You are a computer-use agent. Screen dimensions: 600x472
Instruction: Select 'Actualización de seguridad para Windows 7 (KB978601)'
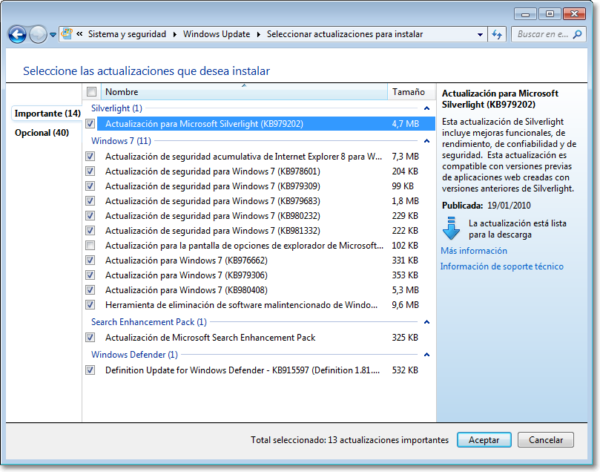266,171
